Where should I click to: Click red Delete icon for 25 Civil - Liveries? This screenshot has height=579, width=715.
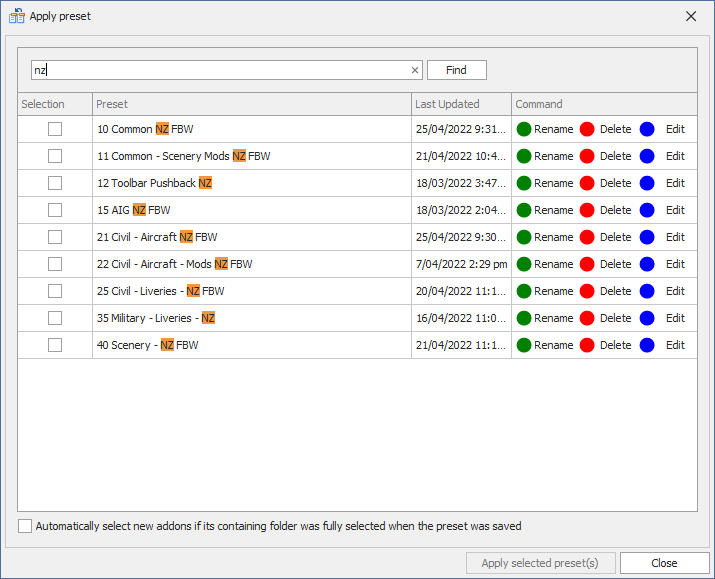[587, 291]
